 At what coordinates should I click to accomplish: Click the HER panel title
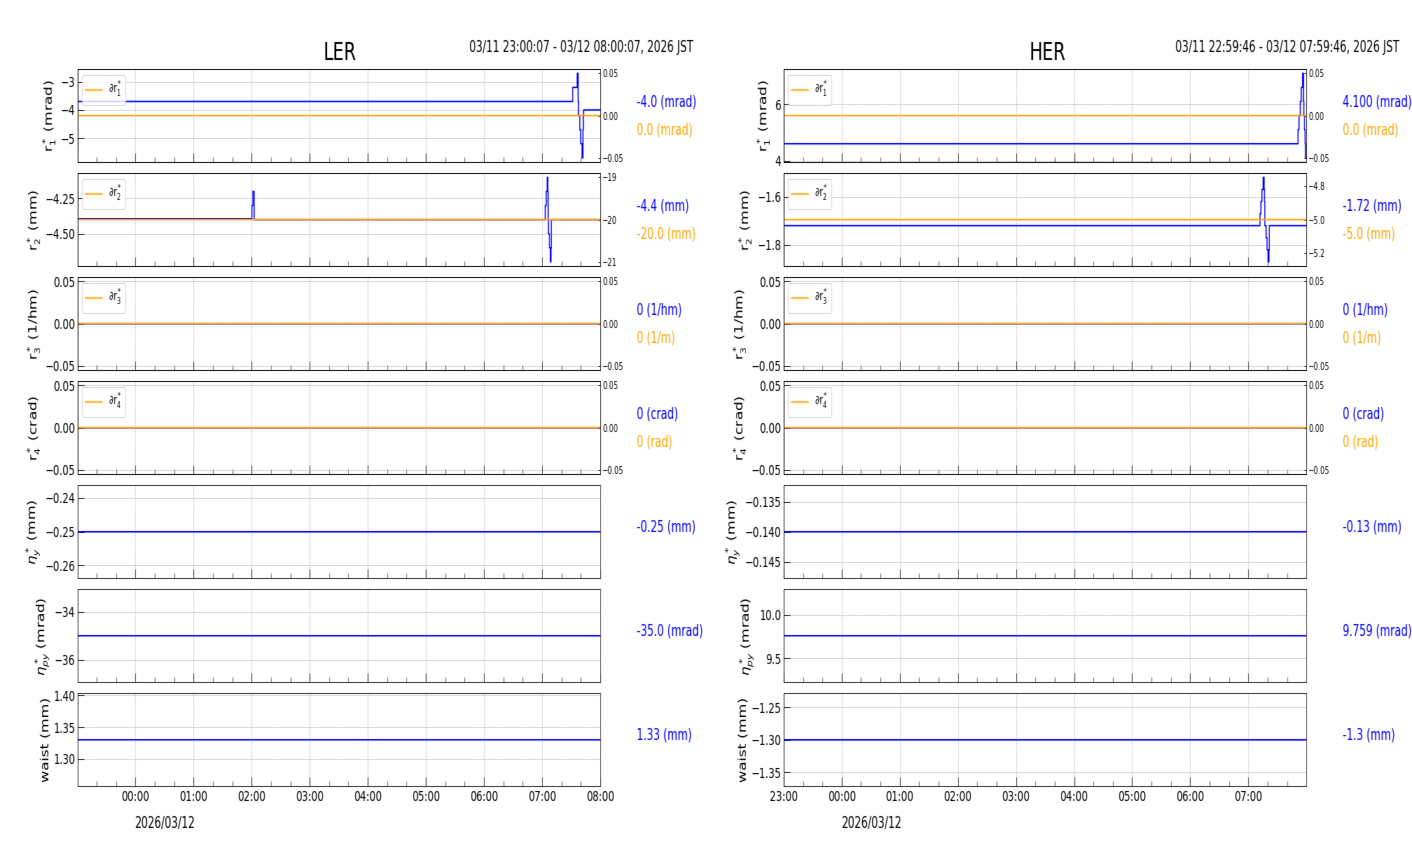(1047, 52)
